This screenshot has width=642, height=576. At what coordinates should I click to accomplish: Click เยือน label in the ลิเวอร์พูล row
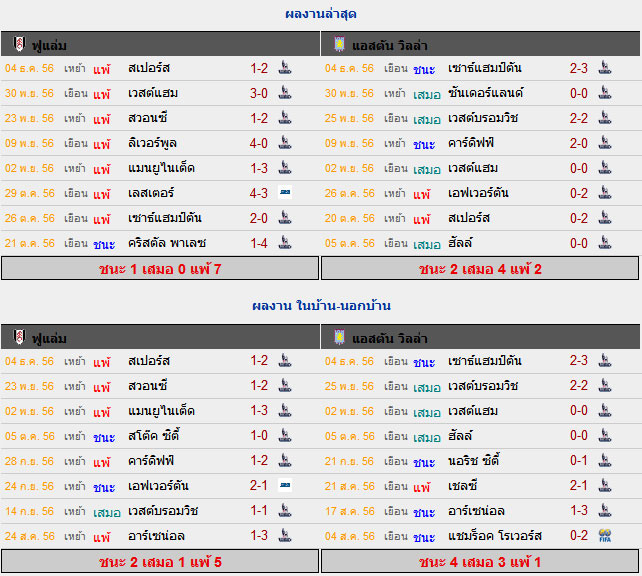click(76, 143)
